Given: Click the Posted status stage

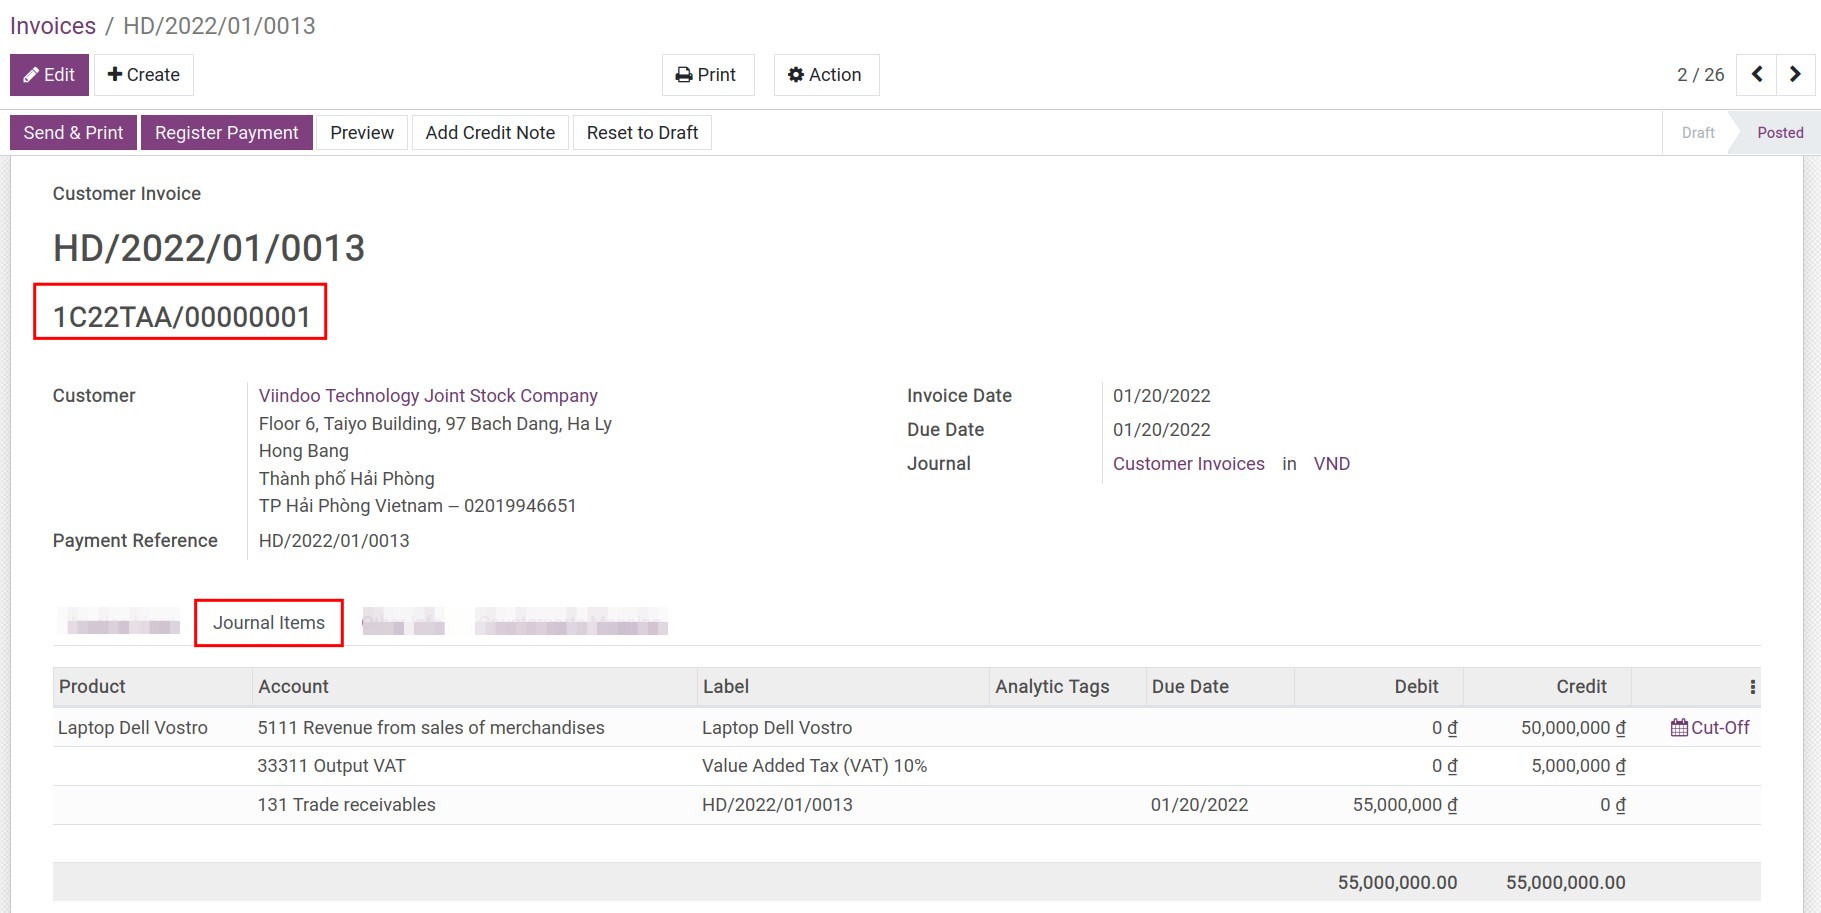Looking at the screenshot, I should (x=1779, y=132).
